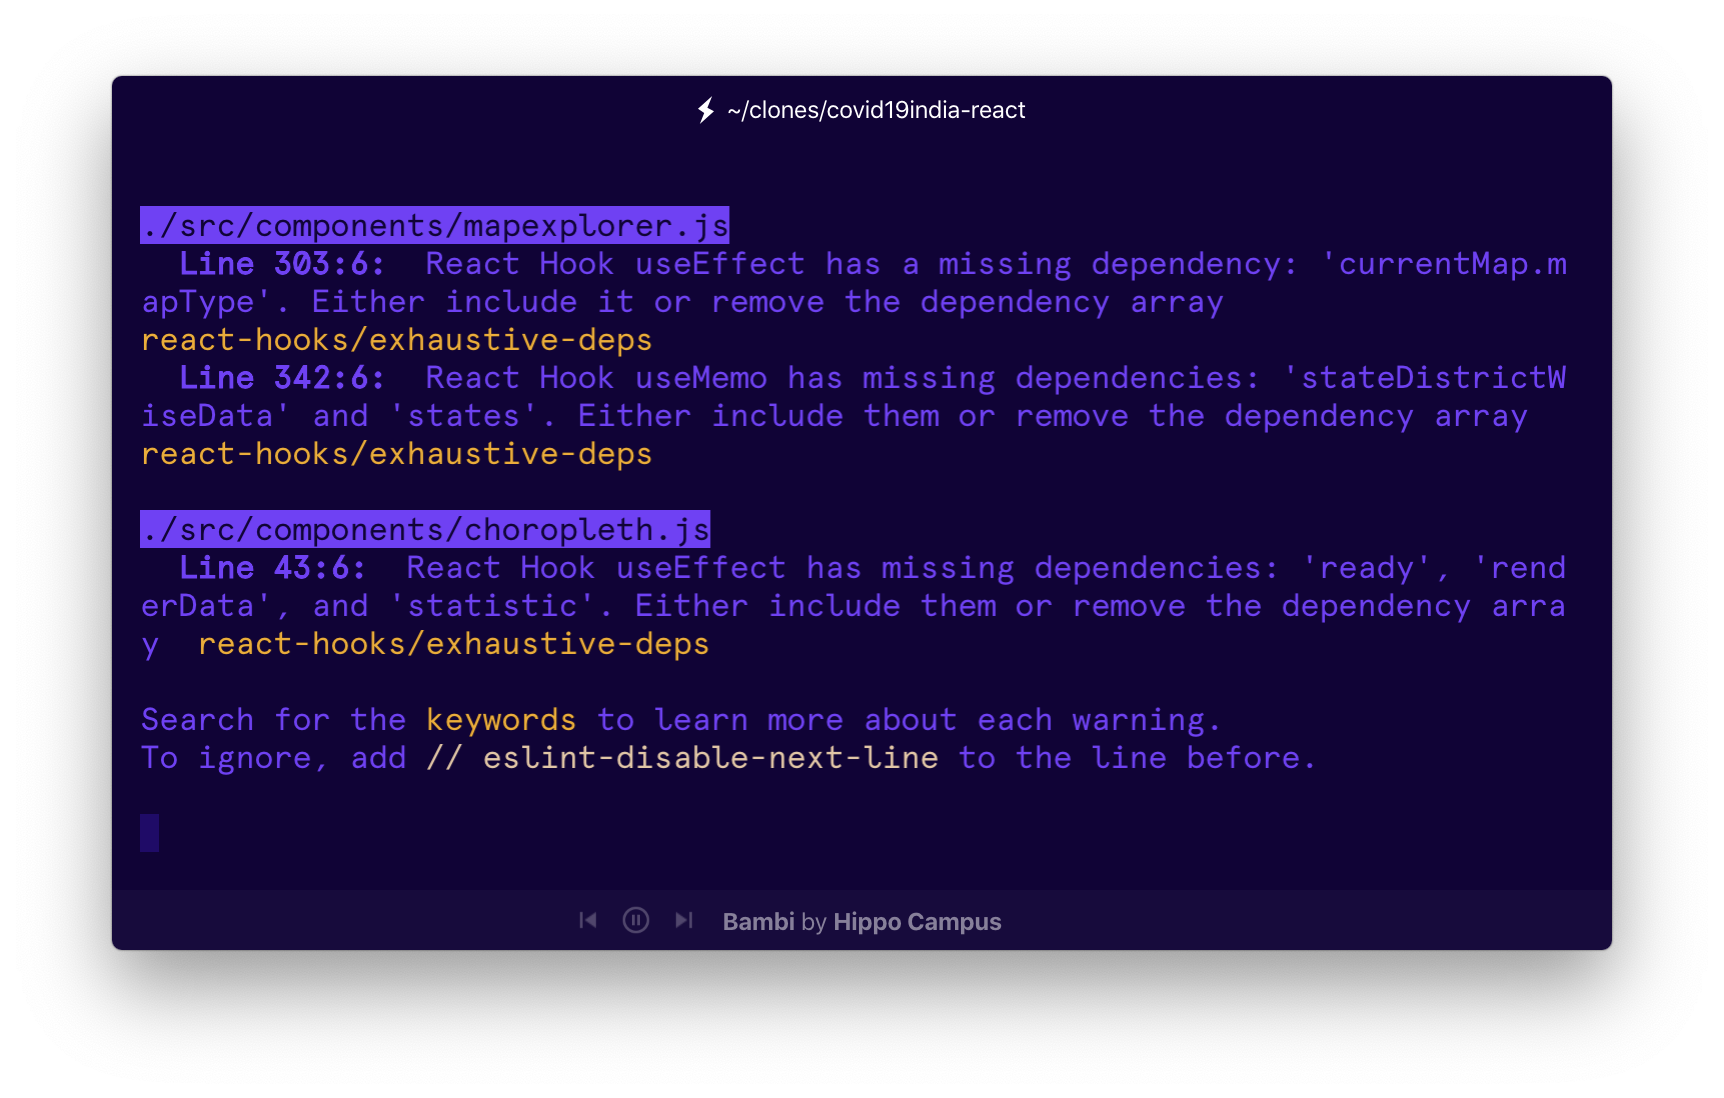This screenshot has height=1098, width=1724.
Task: Click the Line 342:6 useMemo warning
Action: (282, 377)
